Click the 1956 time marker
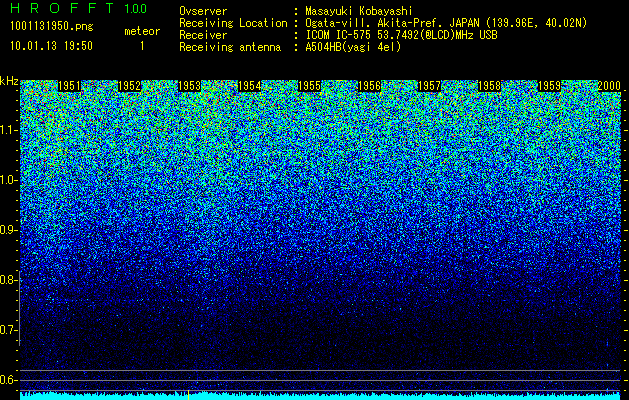 [x=369, y=86]
